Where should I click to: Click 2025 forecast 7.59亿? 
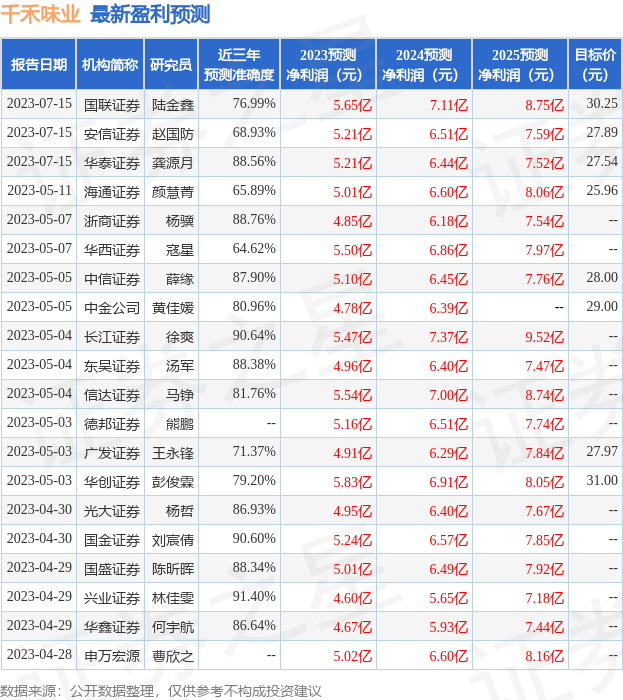click(x=544, y=134)
